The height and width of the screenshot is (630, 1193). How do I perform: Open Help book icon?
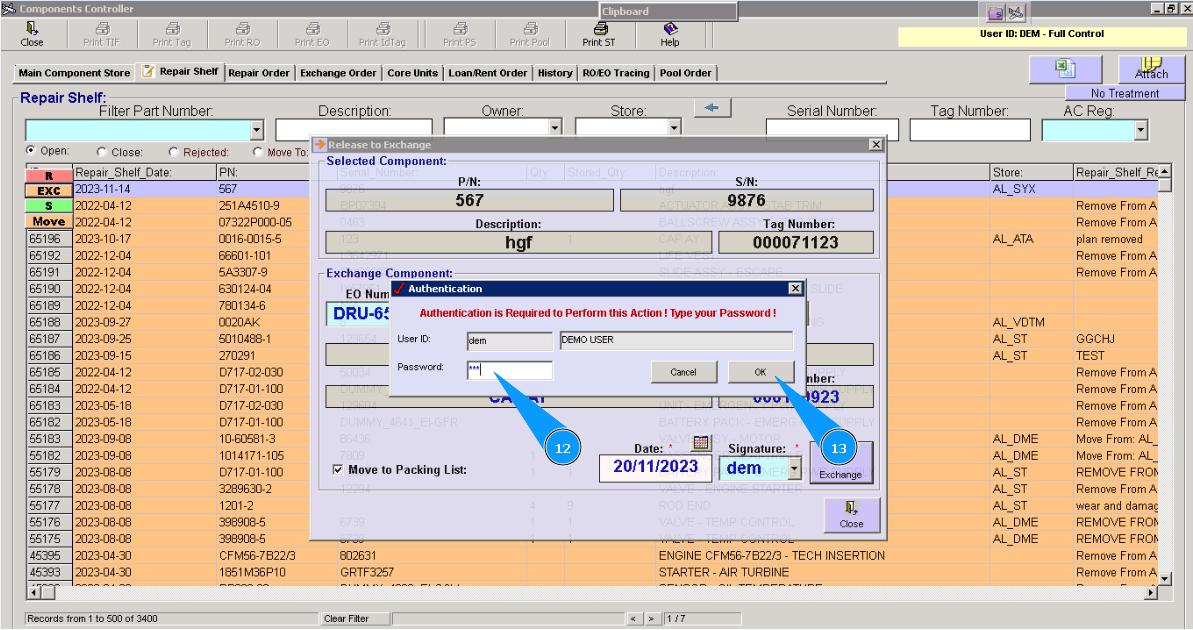(670, 28)
